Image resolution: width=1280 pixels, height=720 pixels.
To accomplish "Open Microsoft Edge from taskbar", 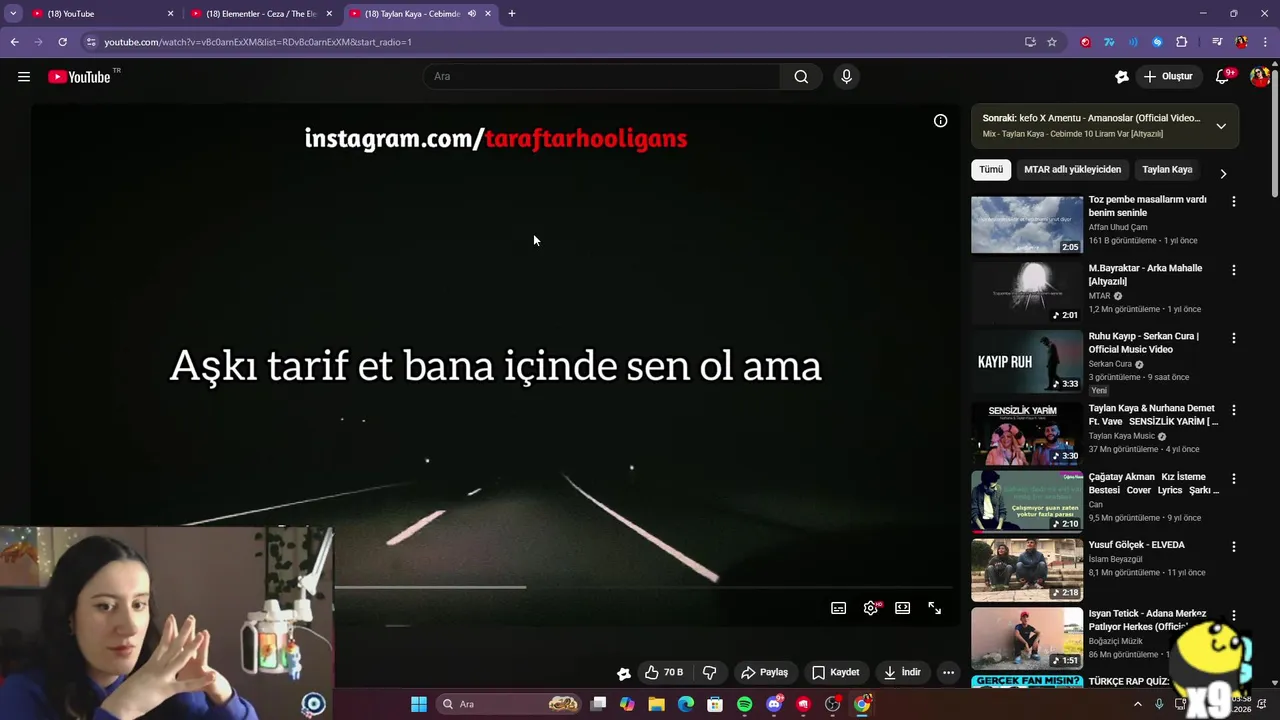I will [686, 704].
